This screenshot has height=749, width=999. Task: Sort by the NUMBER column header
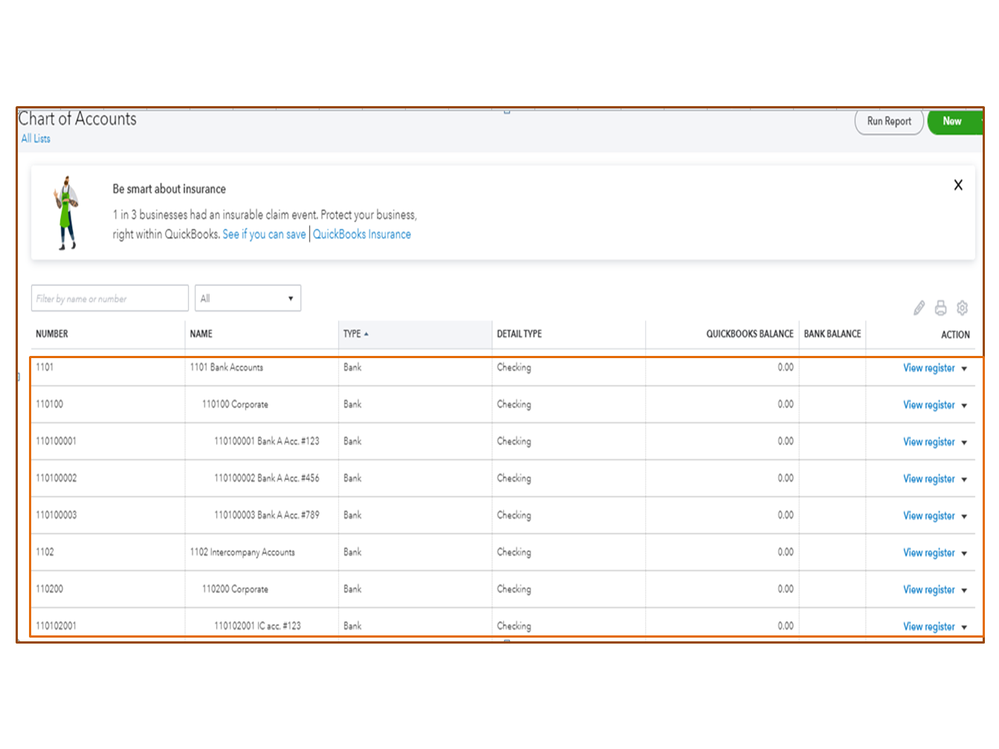[x=52, y=334]
